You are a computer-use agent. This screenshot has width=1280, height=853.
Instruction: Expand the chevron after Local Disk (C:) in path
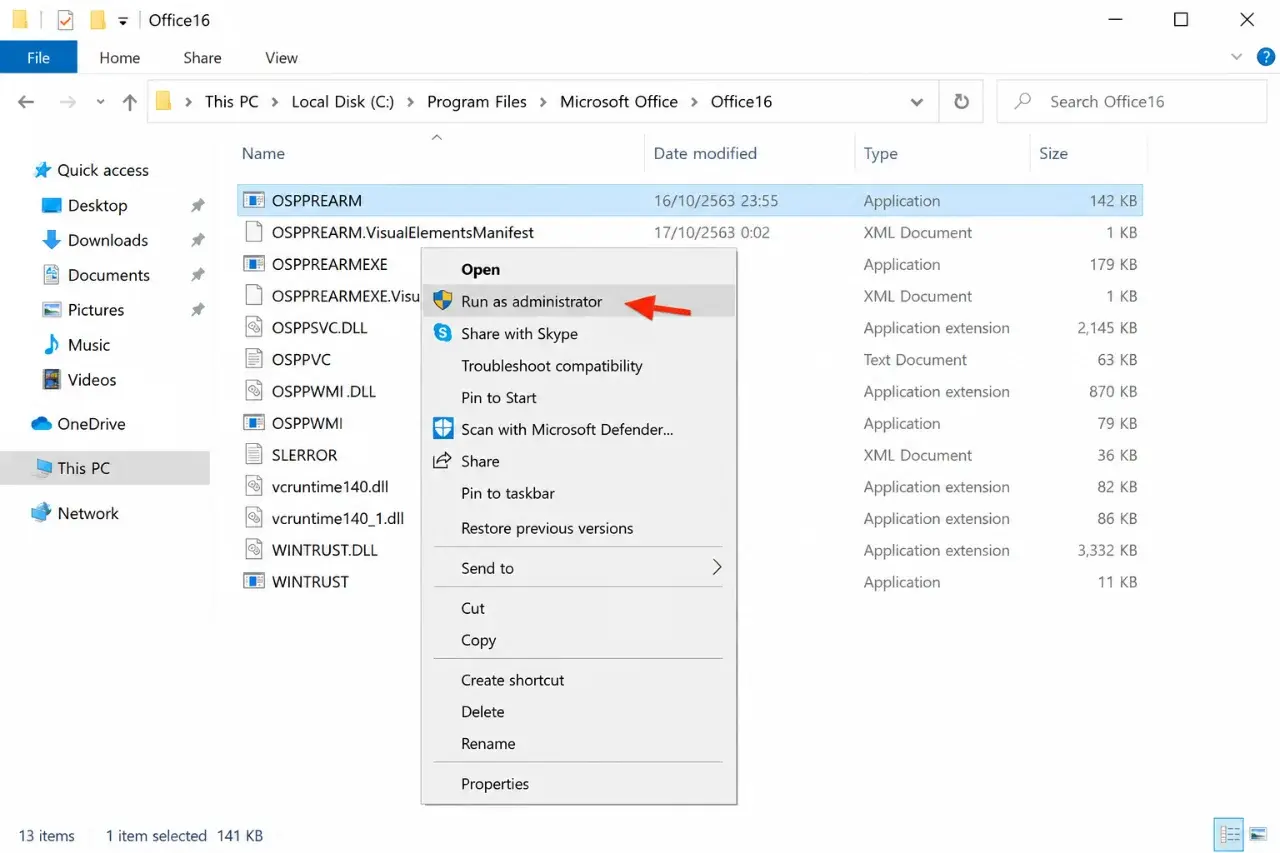point(410,102)
